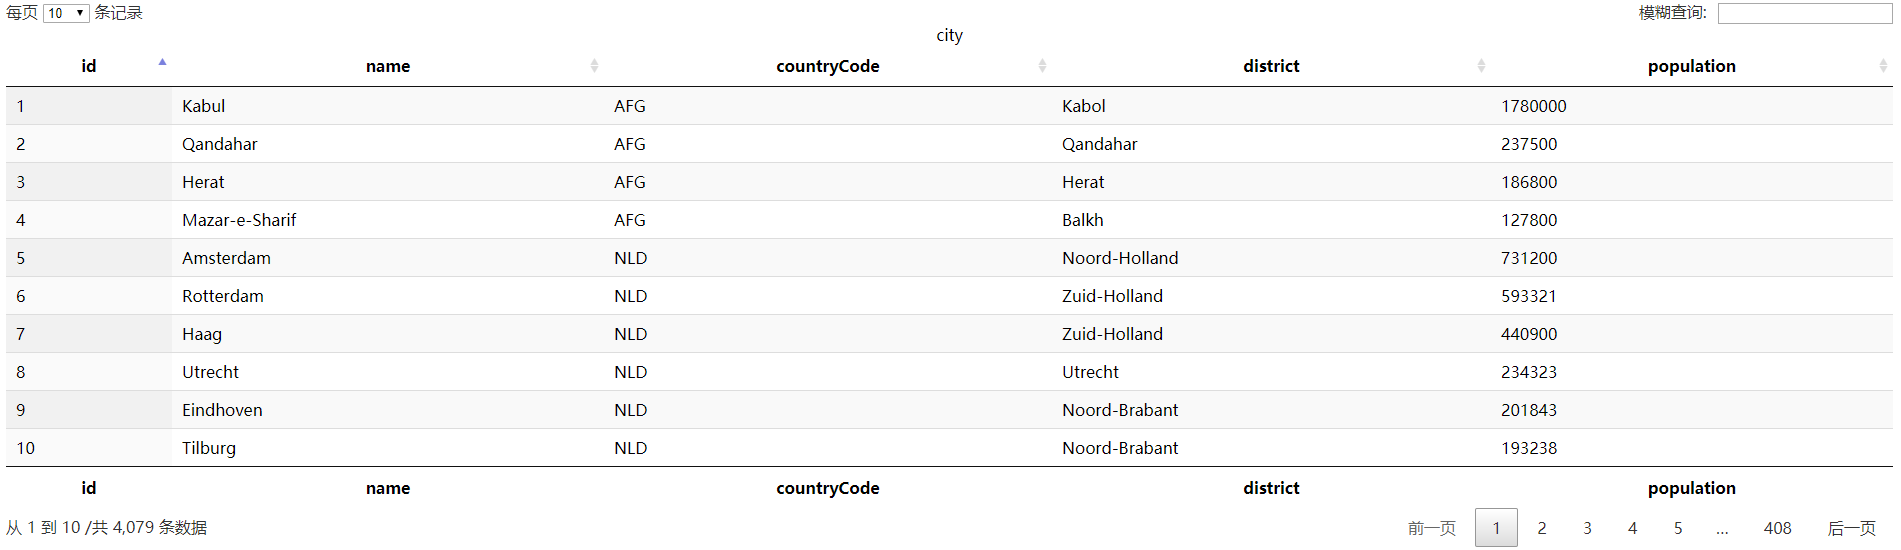Jump to last page 408

tap(1777, 528)
